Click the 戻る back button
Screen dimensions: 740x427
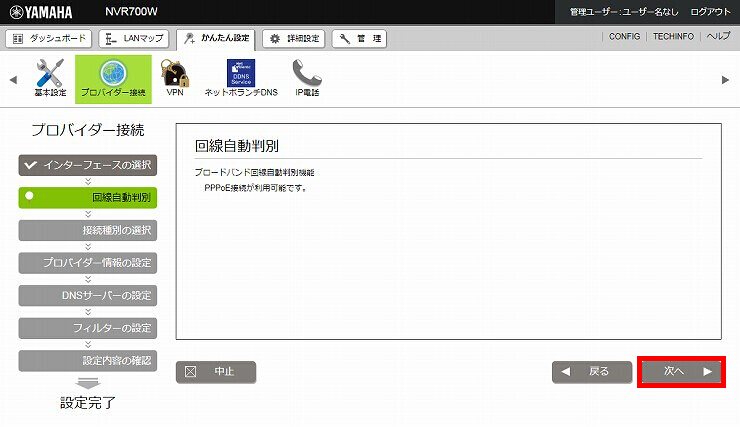tap(592, 372)
